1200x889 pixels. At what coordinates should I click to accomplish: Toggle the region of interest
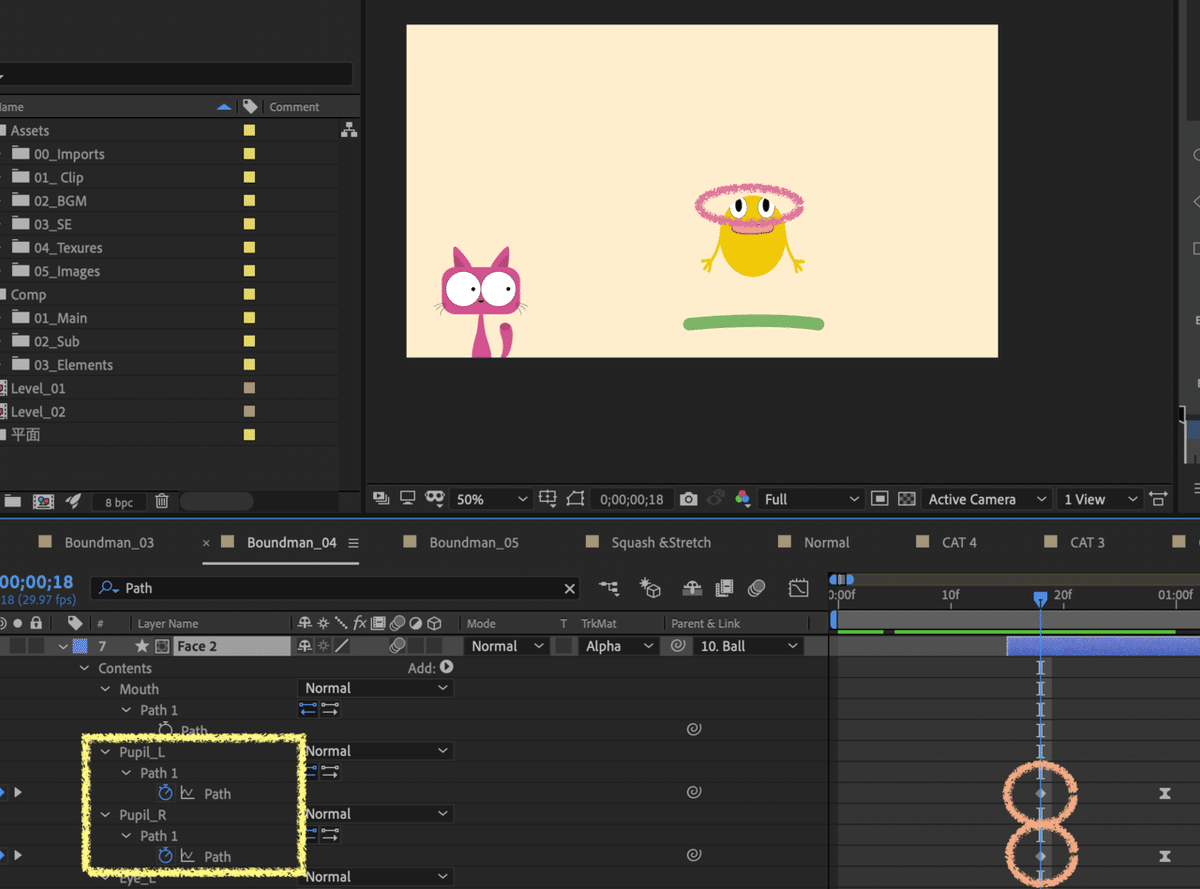(x=879, y=499)
